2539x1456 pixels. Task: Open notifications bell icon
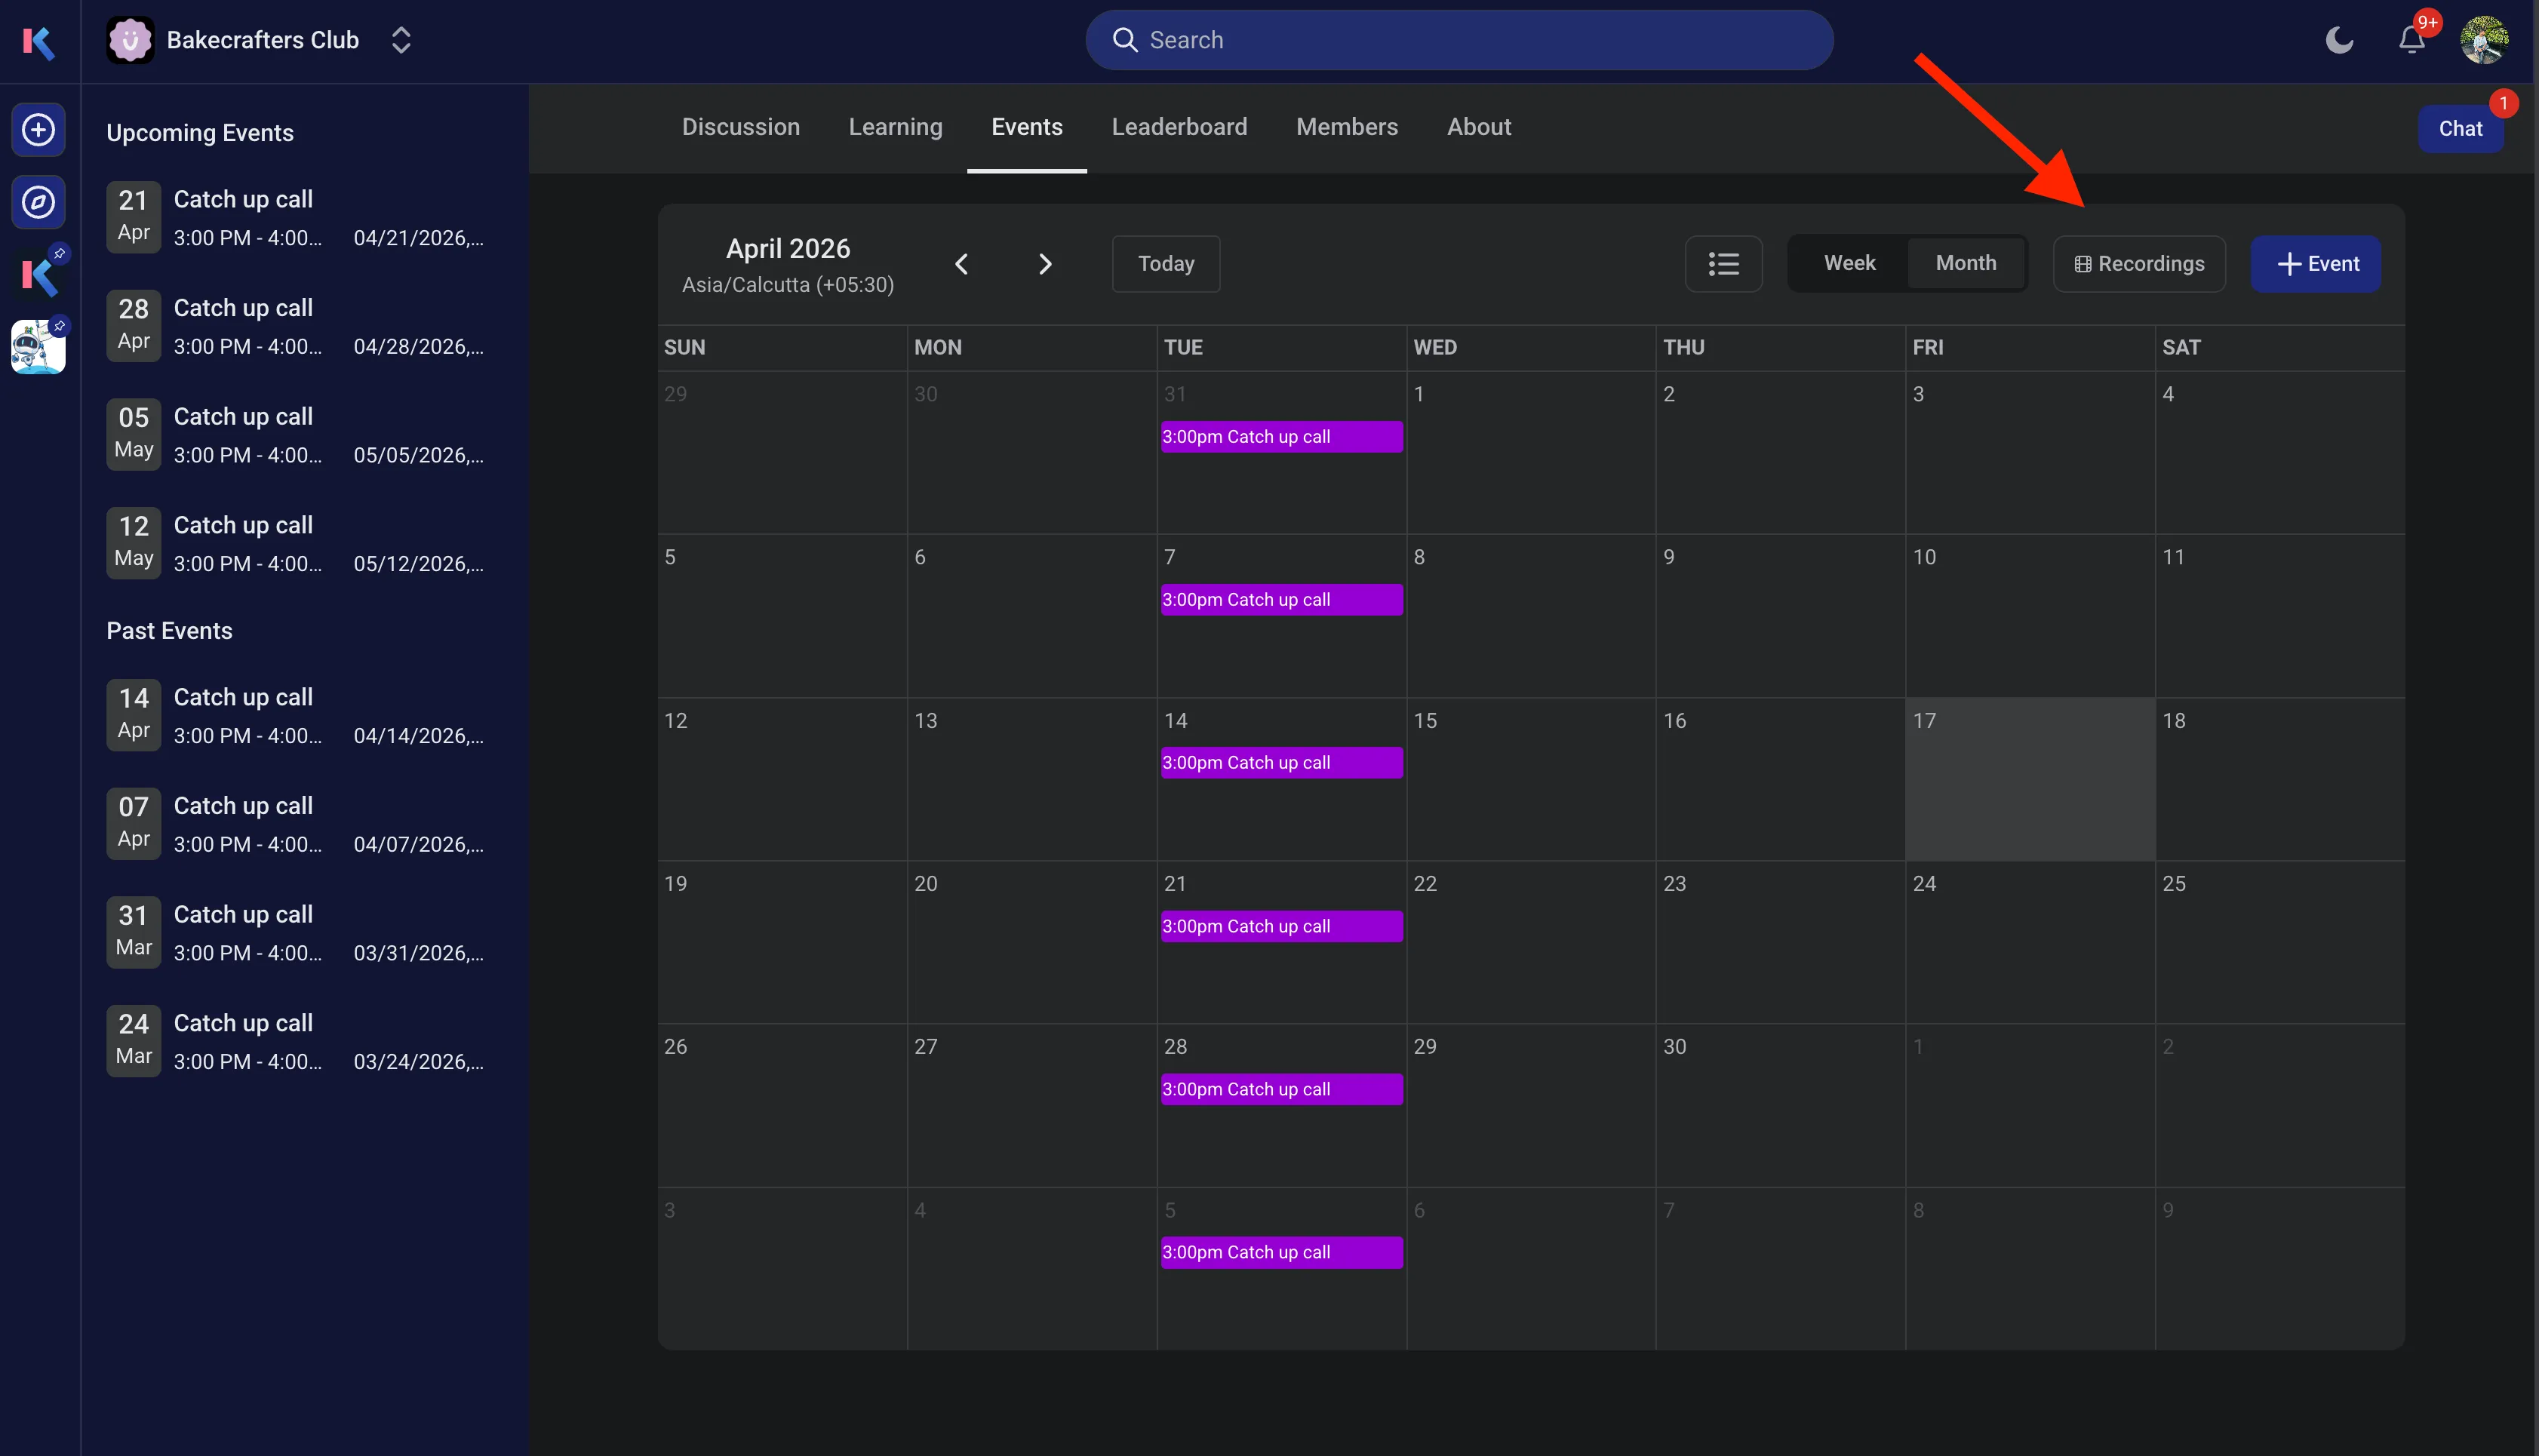click(2411, 40)
